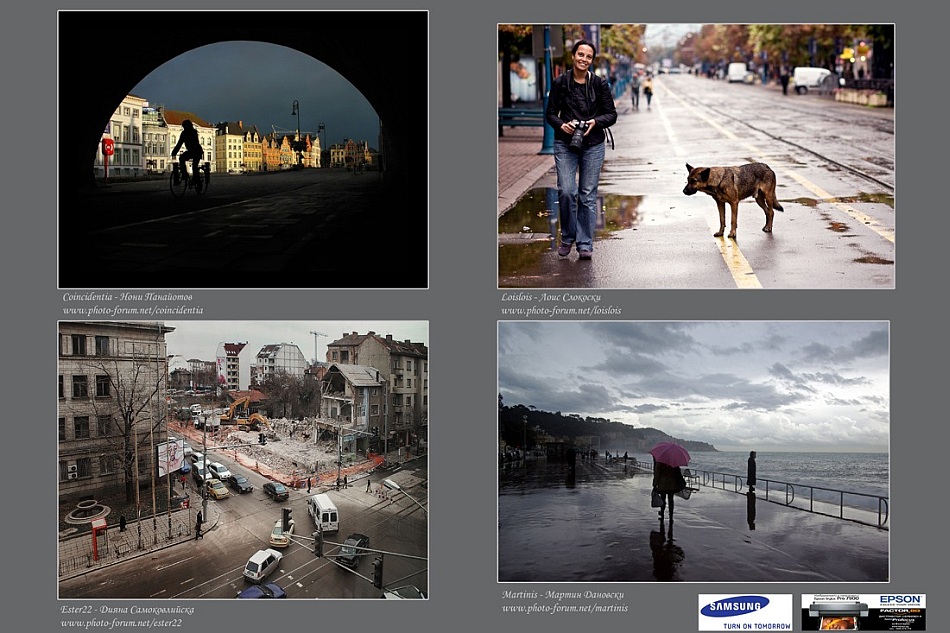Click the Ester22 author caption
The height and width of the screenshot is (633, 950).
(x=127, y=609)
